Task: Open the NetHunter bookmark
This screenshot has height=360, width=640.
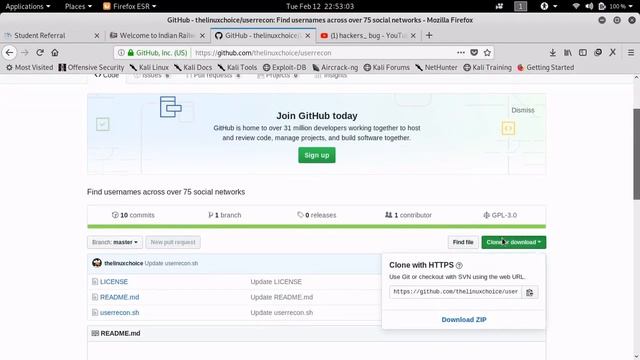Action: point(436,67)
